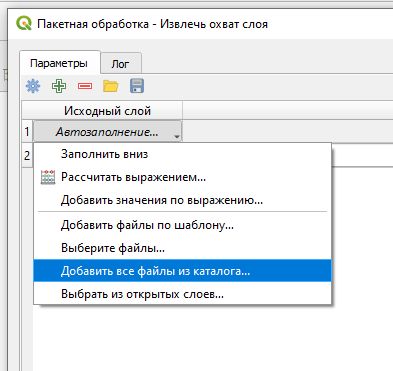
Task: Open batch file with yellow folder icon
Action: click(x=111, y=86)
